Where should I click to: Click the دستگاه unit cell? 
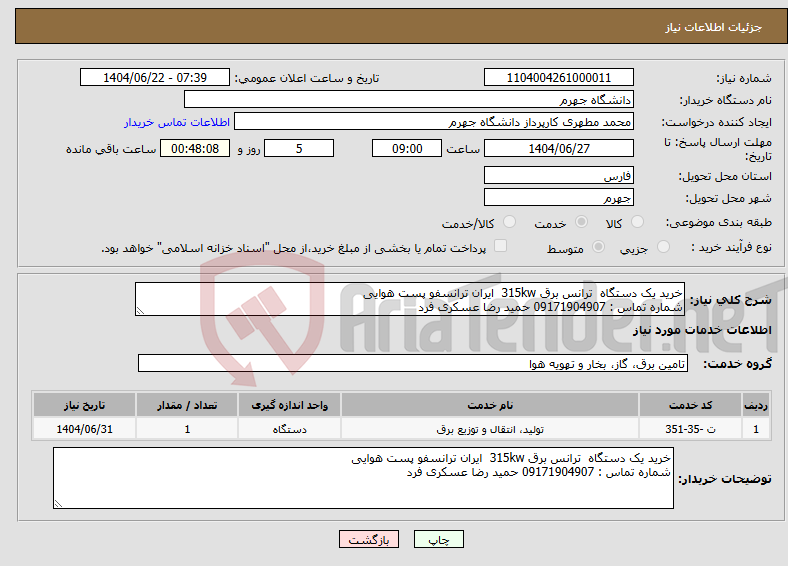[x=289, y=429]
